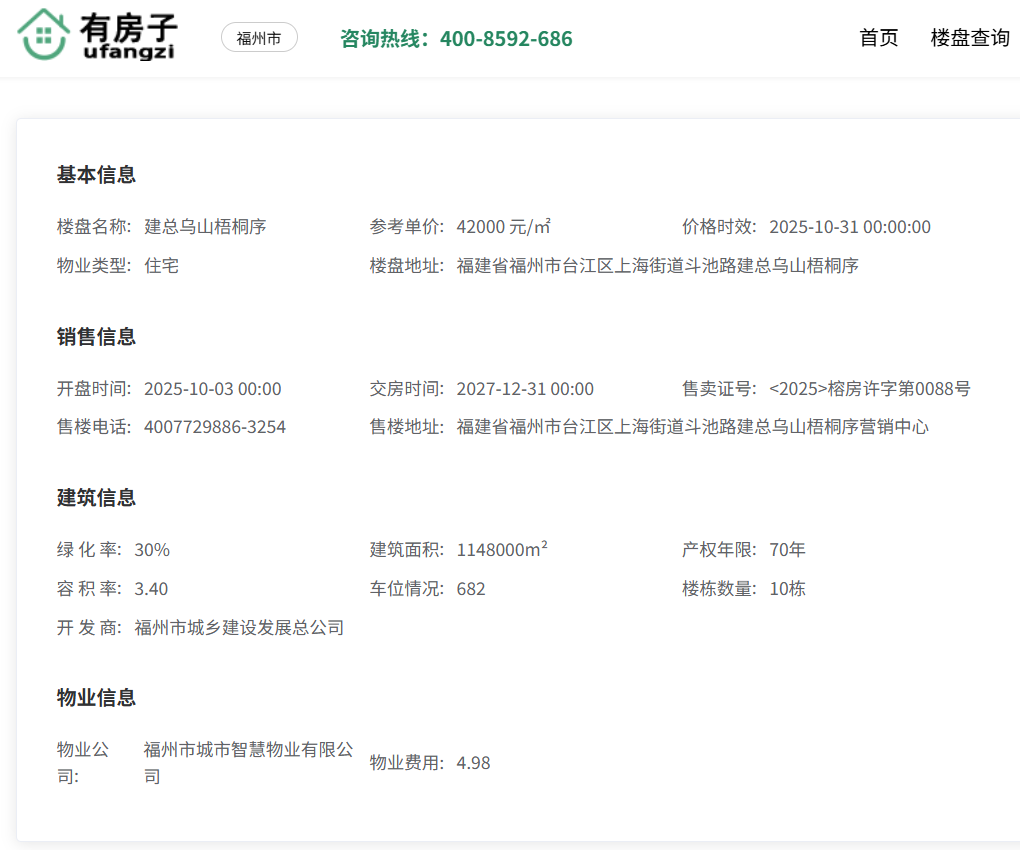Click developer name 福州市城乡建设发展总公司

(239, 628)
